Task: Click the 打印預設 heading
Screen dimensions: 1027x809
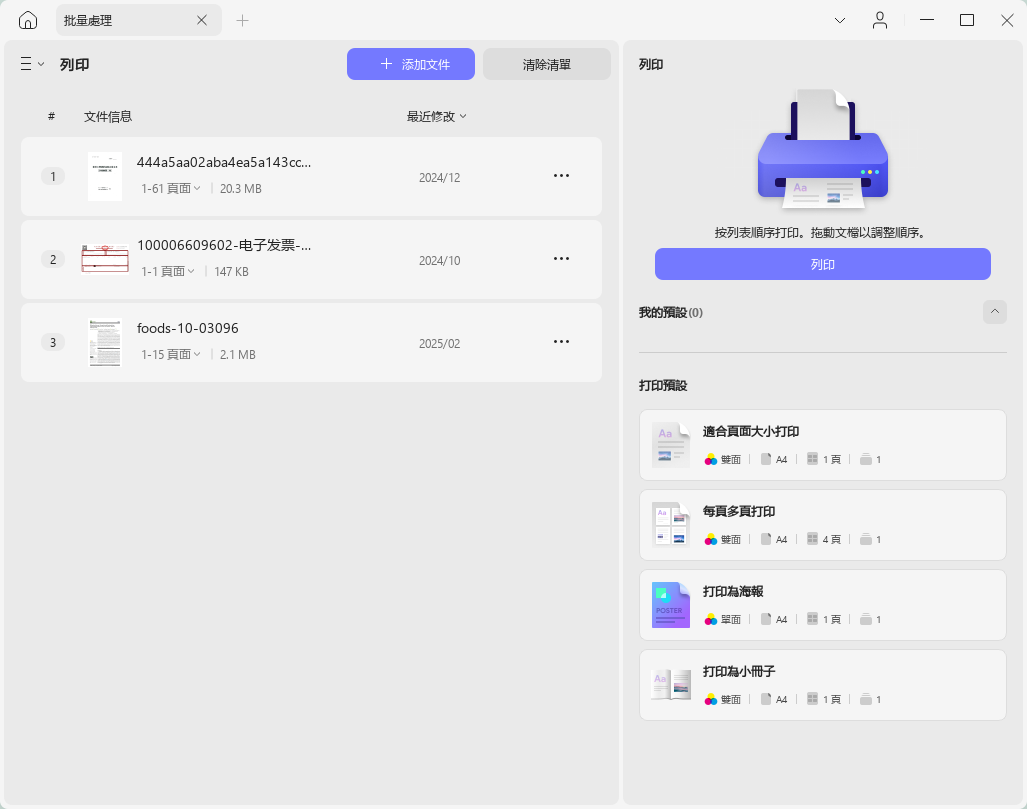Action: (x=663, y=385)
